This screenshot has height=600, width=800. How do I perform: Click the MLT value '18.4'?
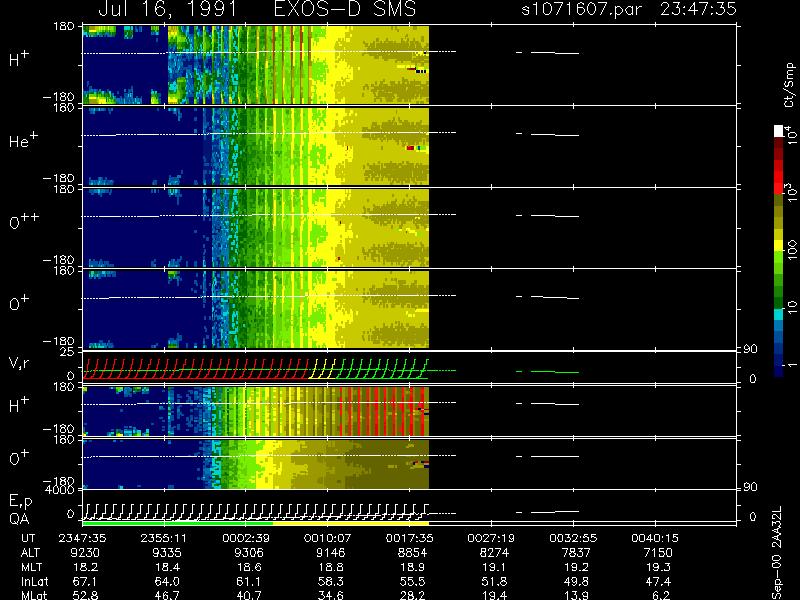click(x=167, y=567)
